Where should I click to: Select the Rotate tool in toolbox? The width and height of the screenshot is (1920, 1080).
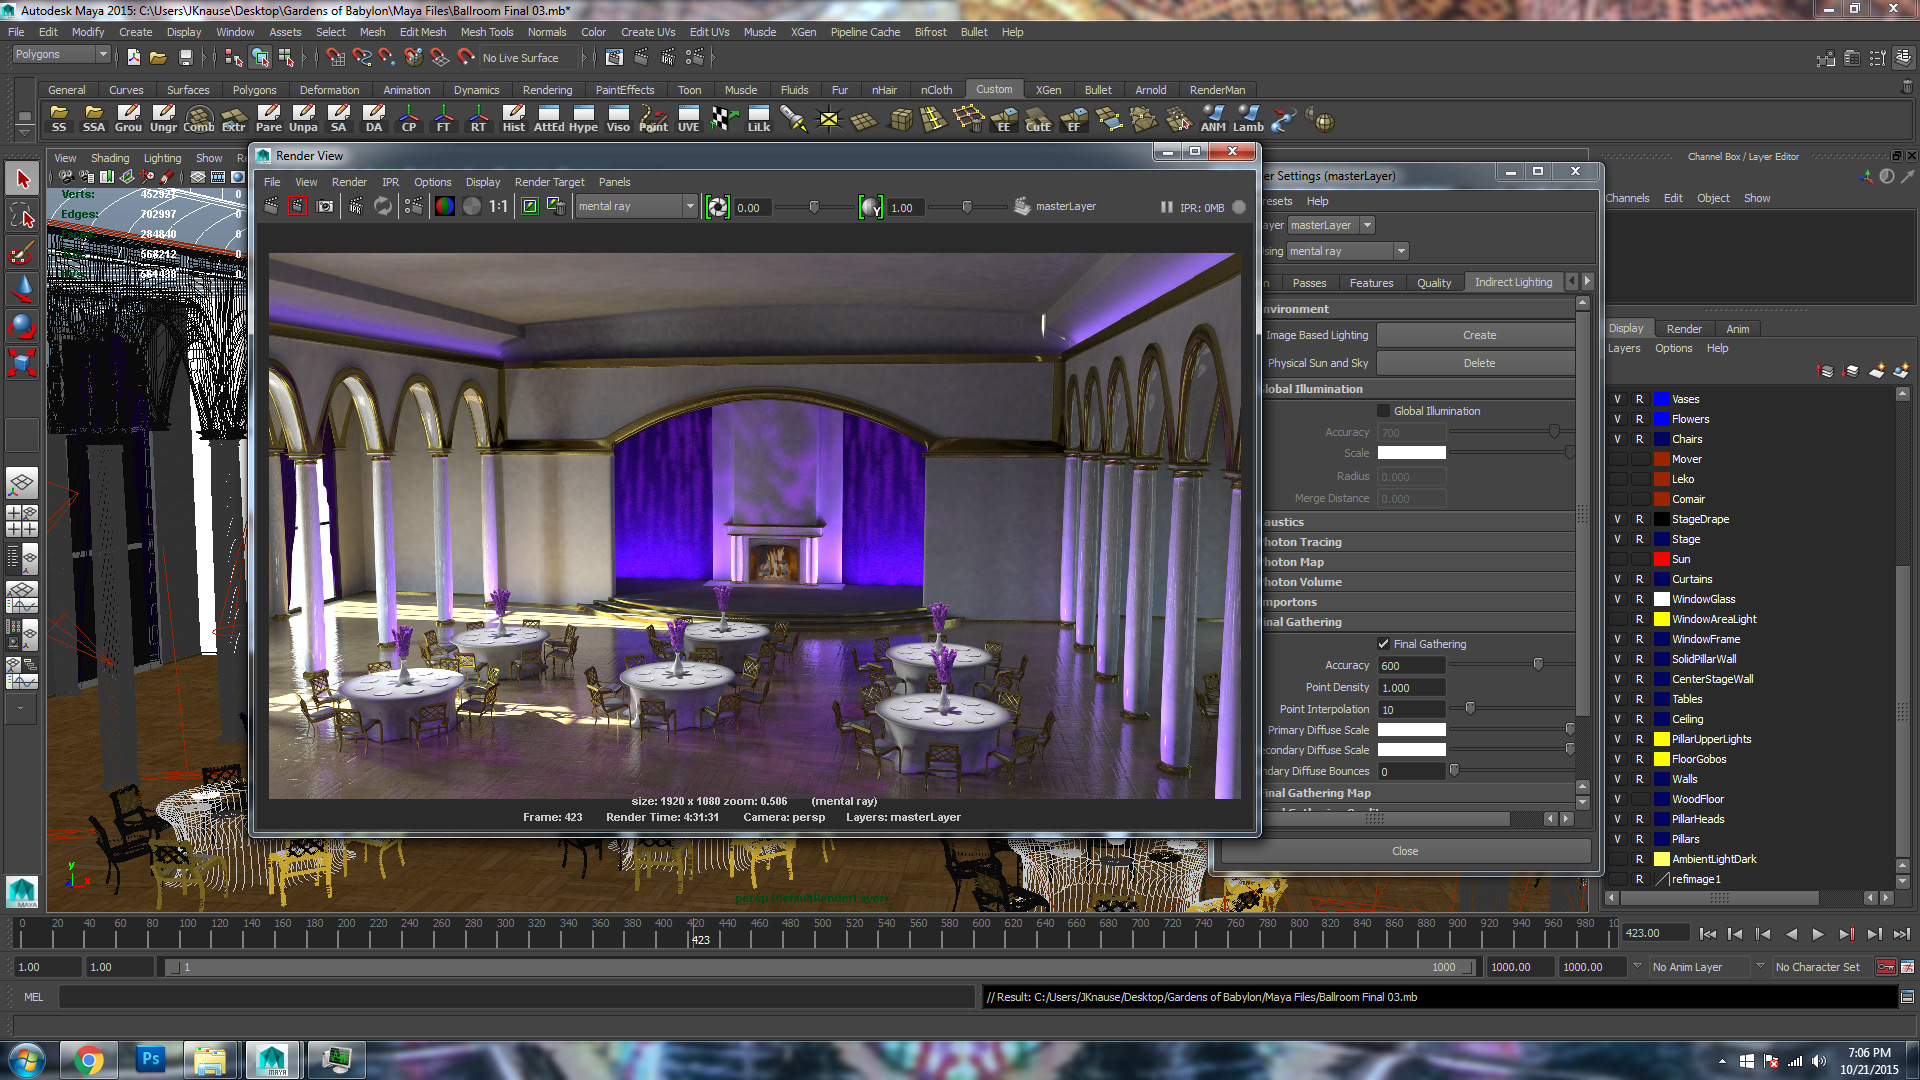(22, 326)
